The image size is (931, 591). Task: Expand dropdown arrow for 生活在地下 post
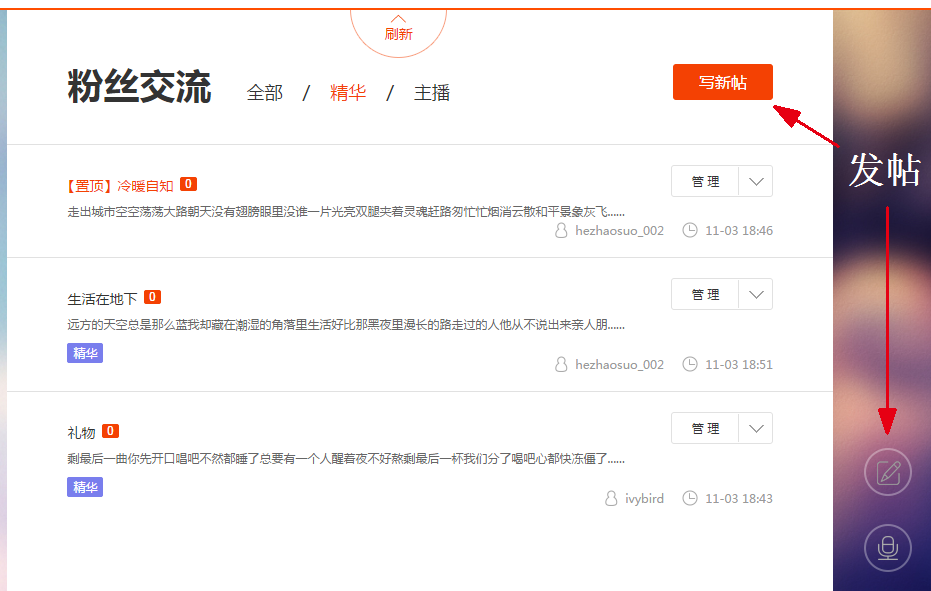tap(756, 294)
